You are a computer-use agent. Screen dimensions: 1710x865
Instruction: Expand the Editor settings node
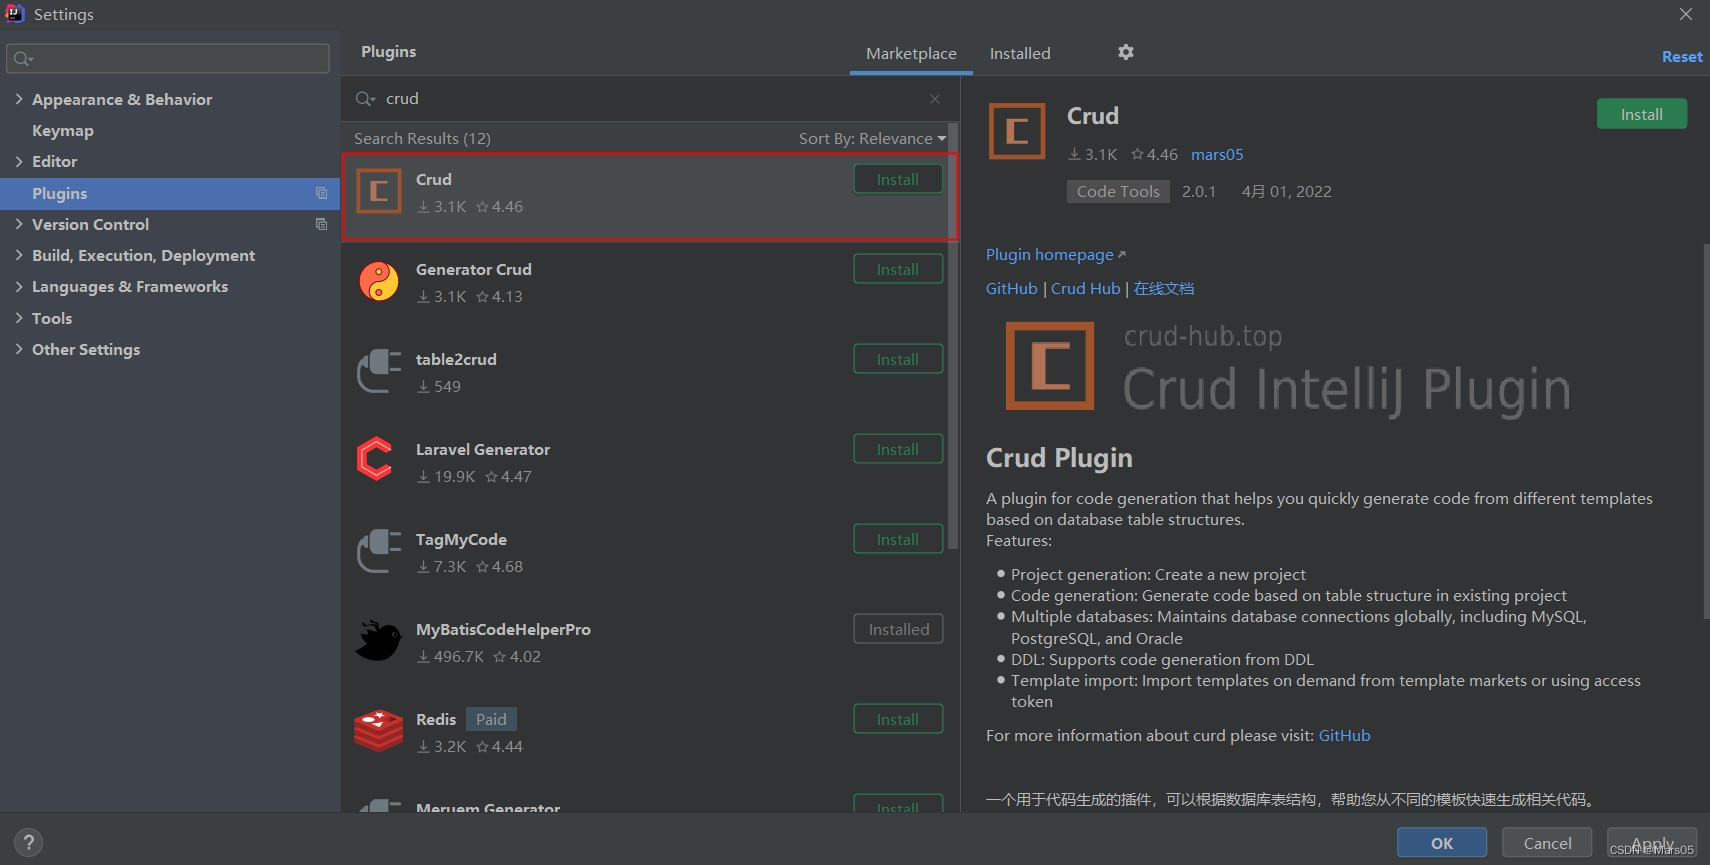click(19, 161)
